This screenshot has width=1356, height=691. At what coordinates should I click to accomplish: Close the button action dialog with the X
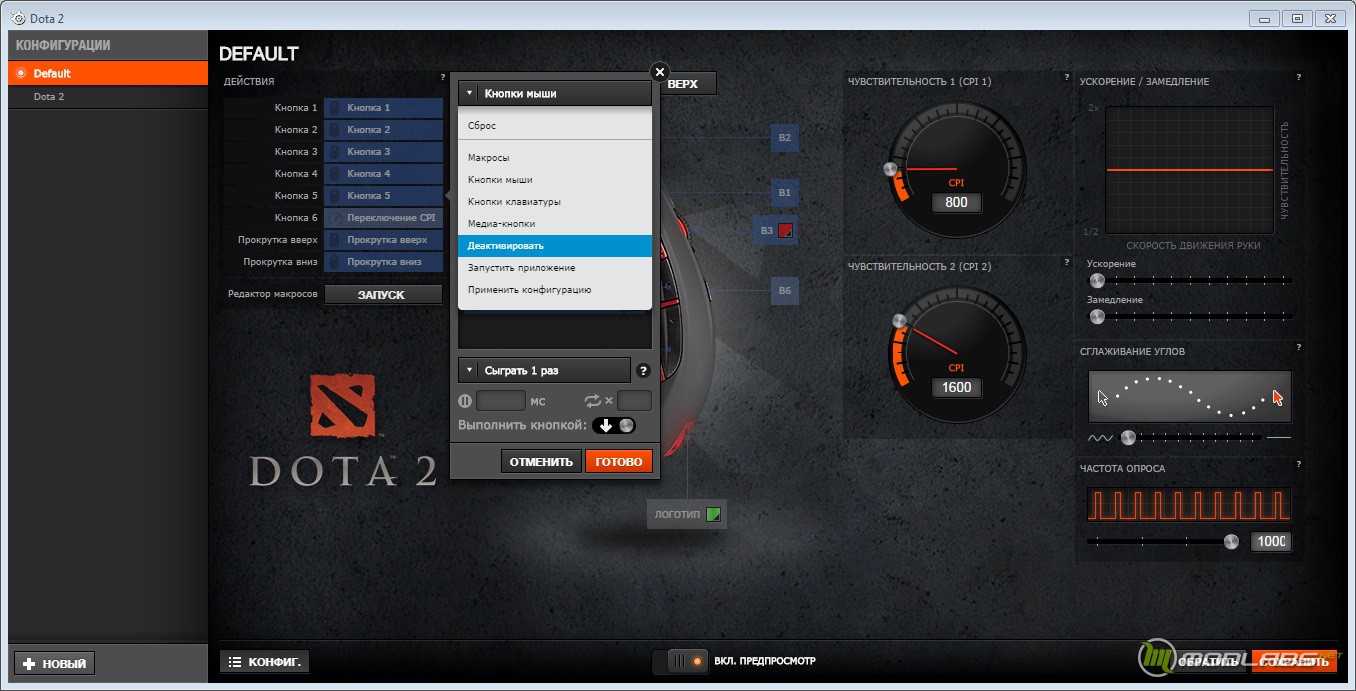[x=659, y=72]
